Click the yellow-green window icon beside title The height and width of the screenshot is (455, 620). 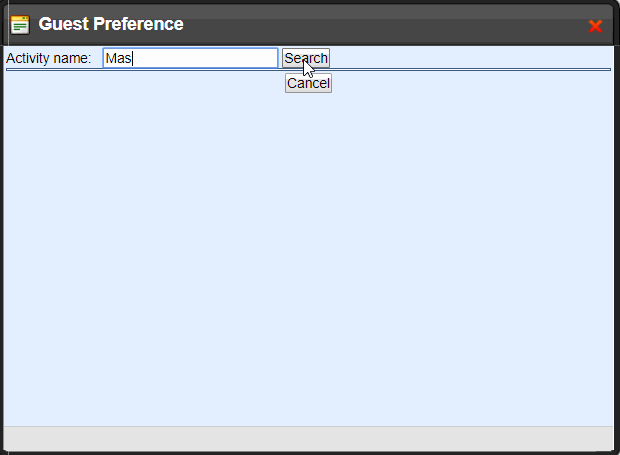(x=20, y=25)
